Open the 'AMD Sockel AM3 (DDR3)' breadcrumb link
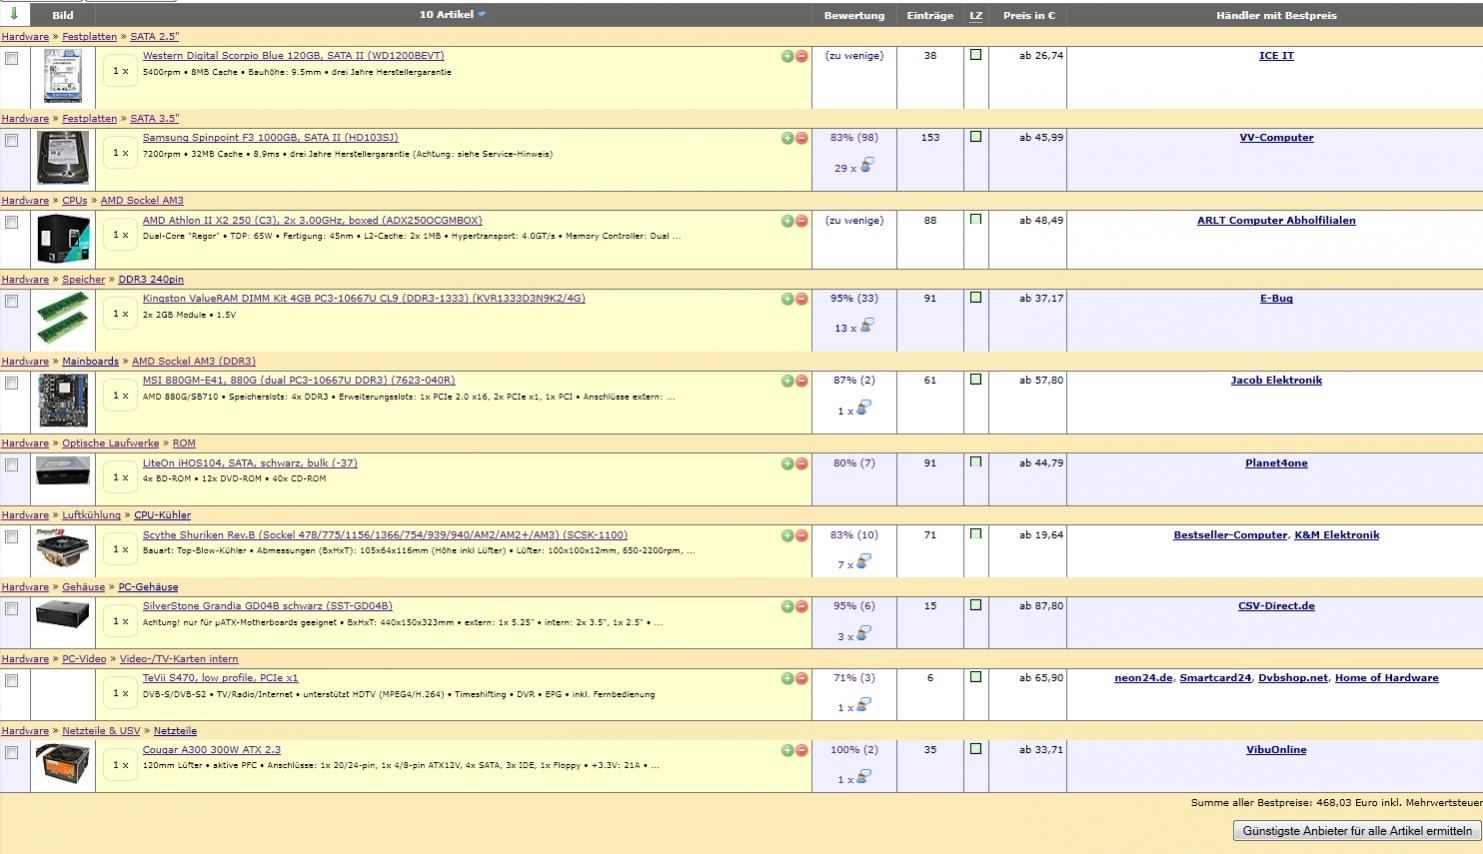 pos(194,362)
